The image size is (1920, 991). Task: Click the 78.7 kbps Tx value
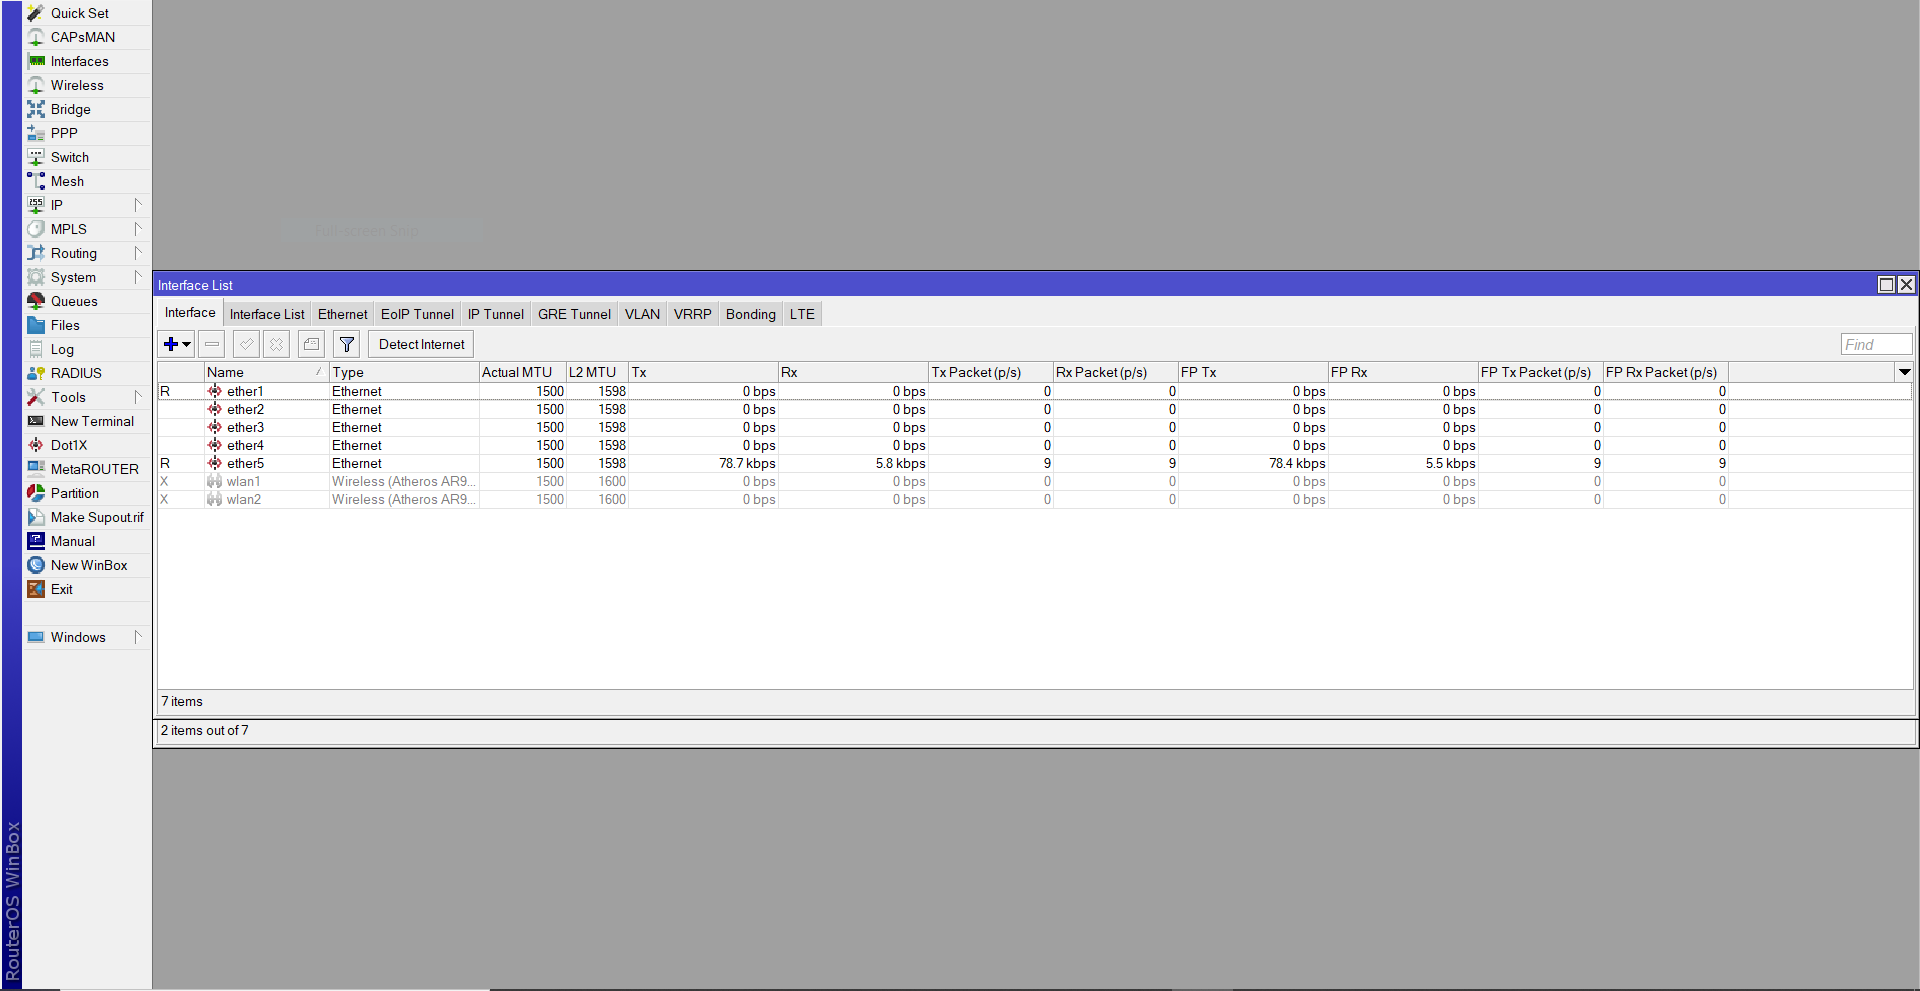pyautogui.click(x=747, y=463)
